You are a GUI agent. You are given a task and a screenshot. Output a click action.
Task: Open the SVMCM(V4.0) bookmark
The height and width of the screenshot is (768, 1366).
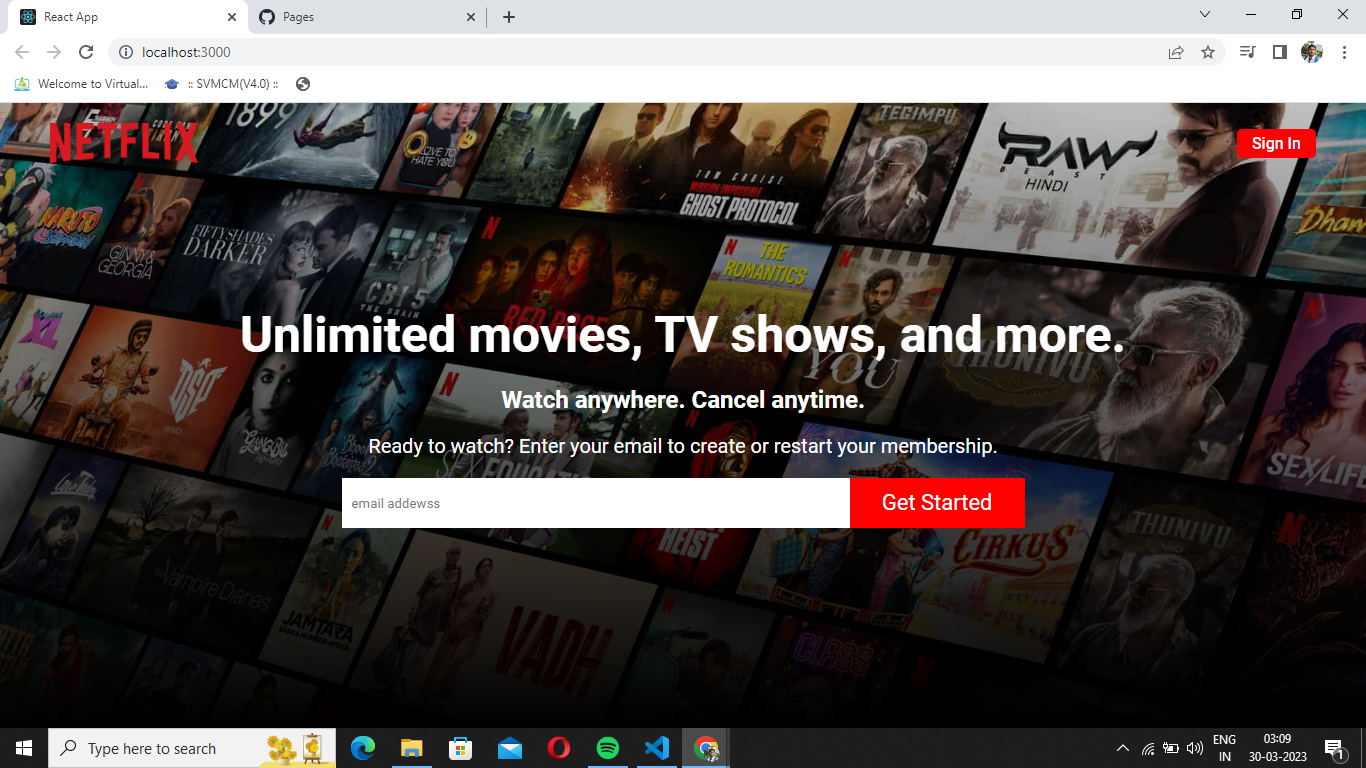tap(222, 84)
